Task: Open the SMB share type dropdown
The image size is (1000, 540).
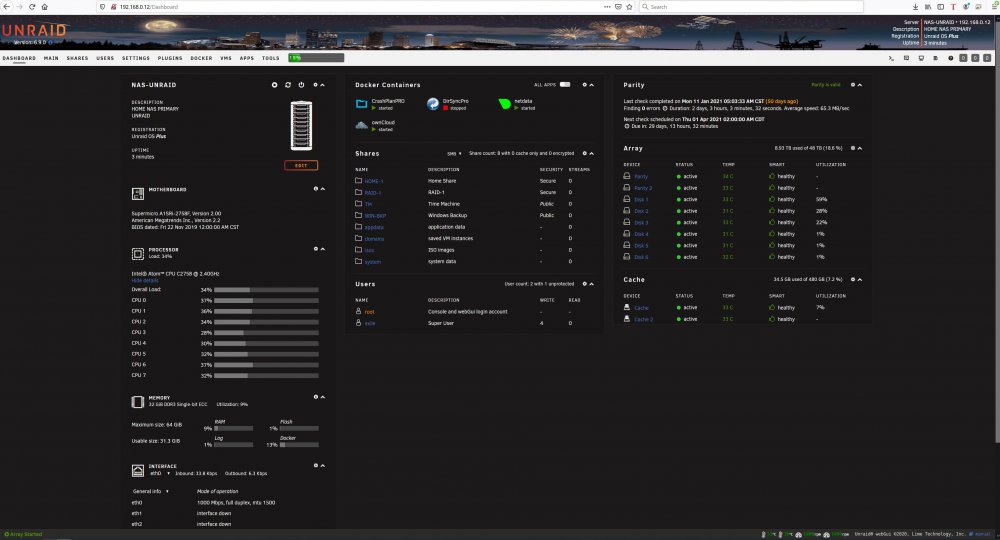Action: 454,154
